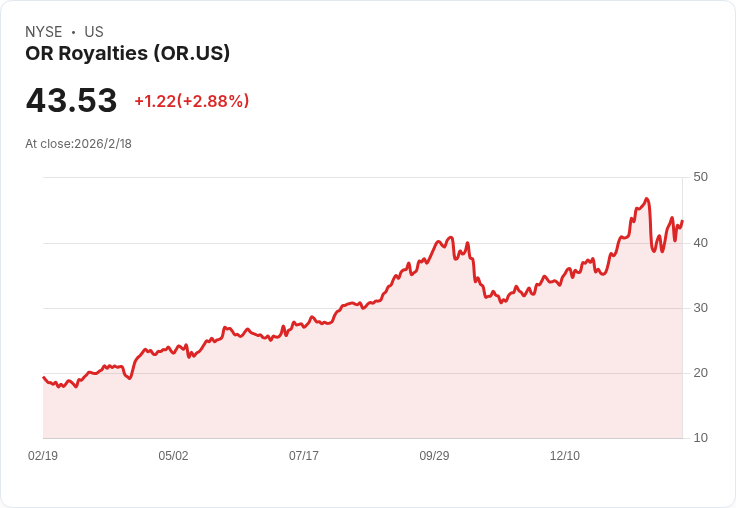736x508 pixels.
Task: Click the leftmost start of the price line
Action: coord(43,377)
